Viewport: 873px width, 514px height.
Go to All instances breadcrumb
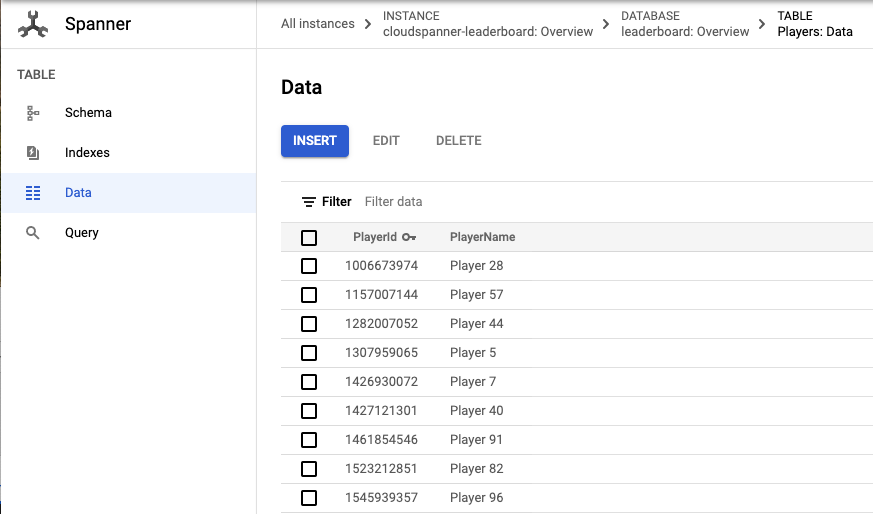[317, 24]
